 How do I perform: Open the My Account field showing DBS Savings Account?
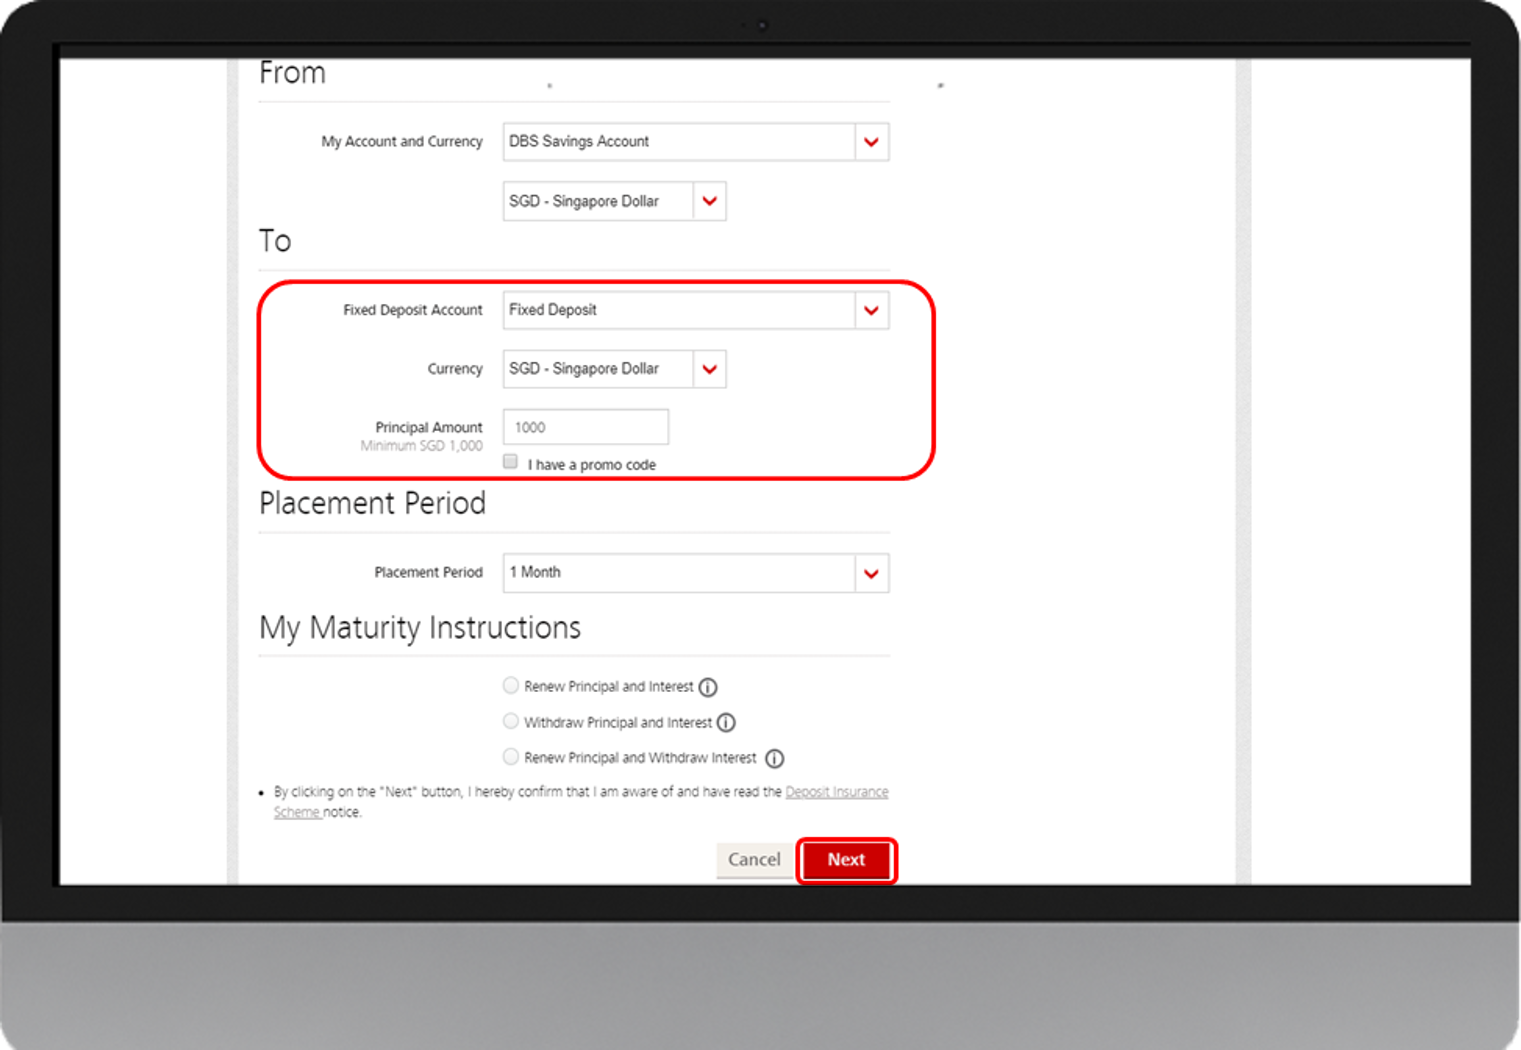pyautogui.click(x=678, y=142)
